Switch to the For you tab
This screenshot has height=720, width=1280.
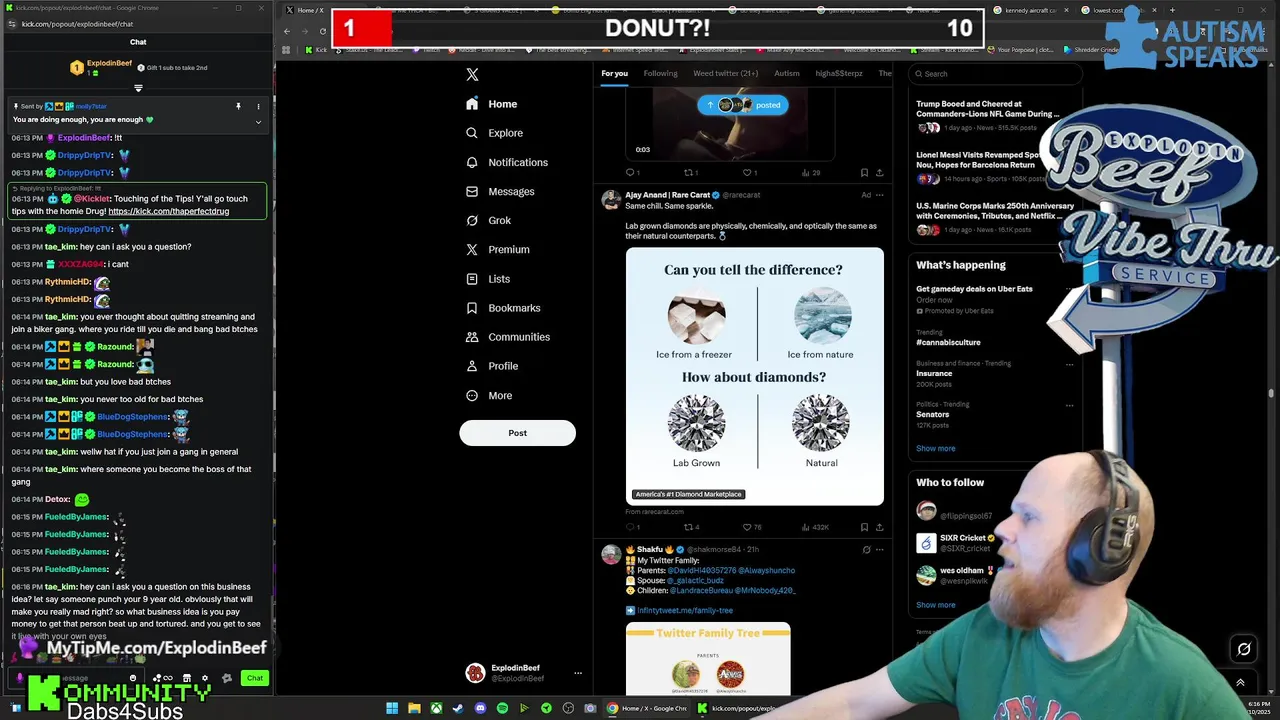point(614,73)
